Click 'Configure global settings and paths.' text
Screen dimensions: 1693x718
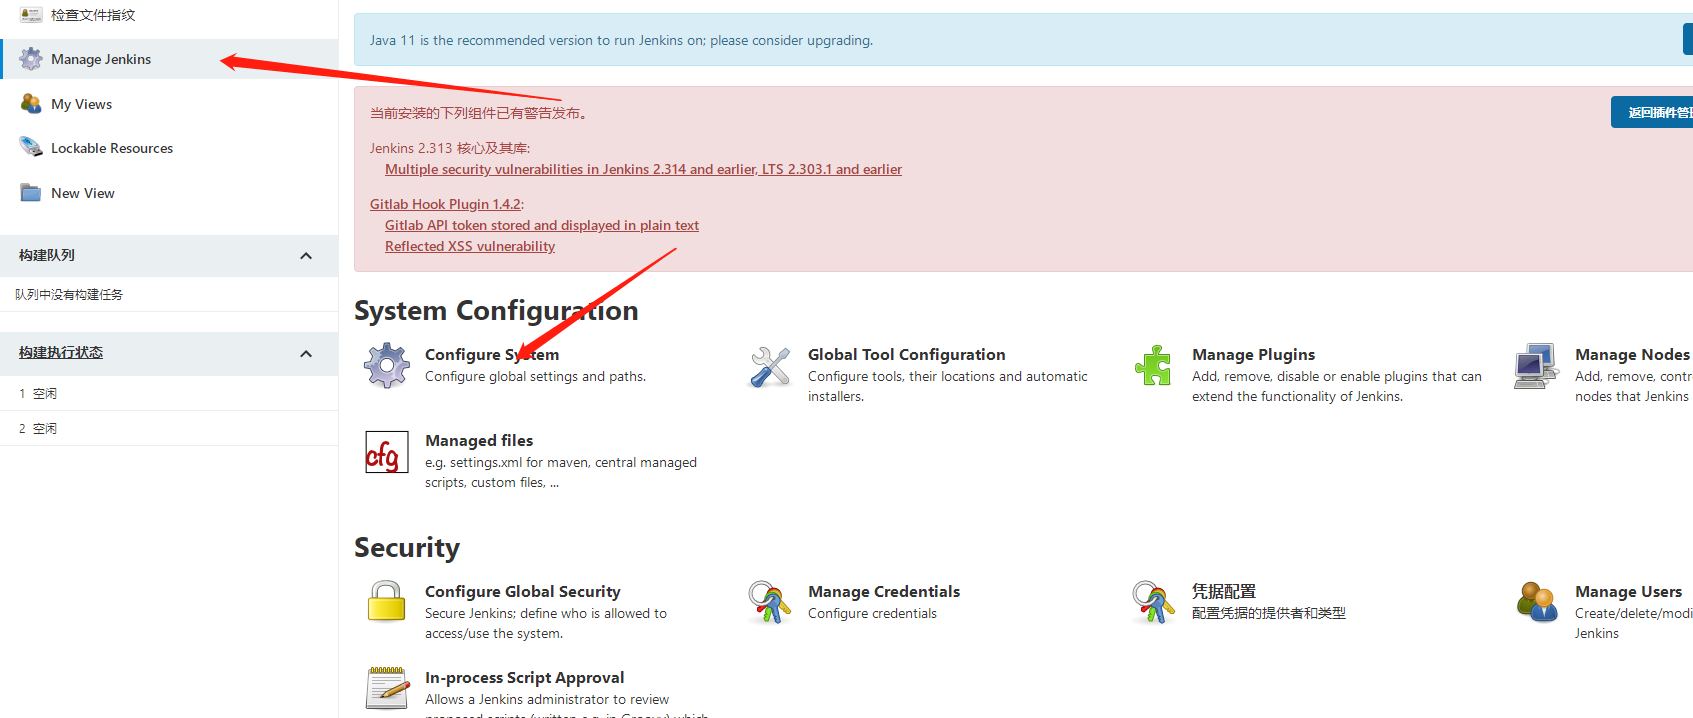tap(535, 376)
